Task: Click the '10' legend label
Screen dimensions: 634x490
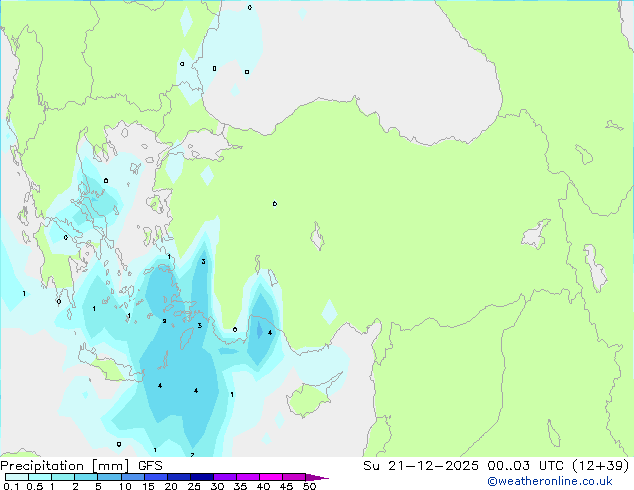Action: pos(125,486)
